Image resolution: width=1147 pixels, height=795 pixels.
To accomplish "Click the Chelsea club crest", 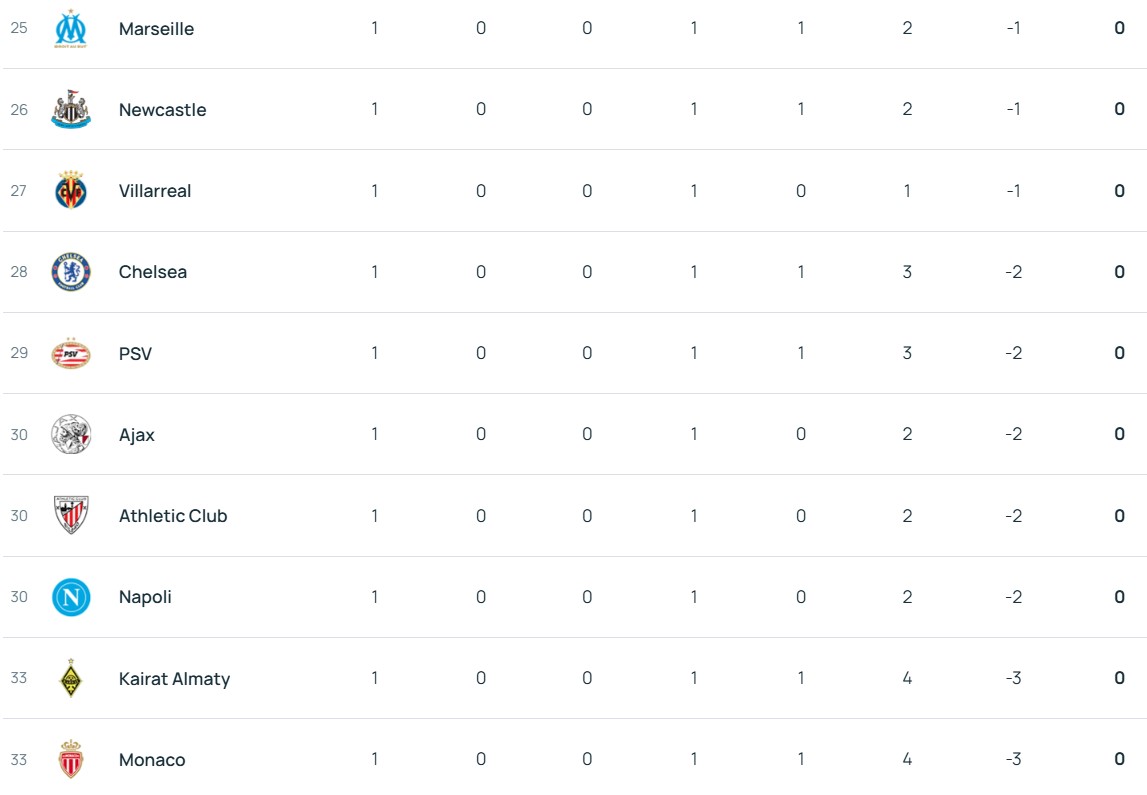I will point(71,272).
